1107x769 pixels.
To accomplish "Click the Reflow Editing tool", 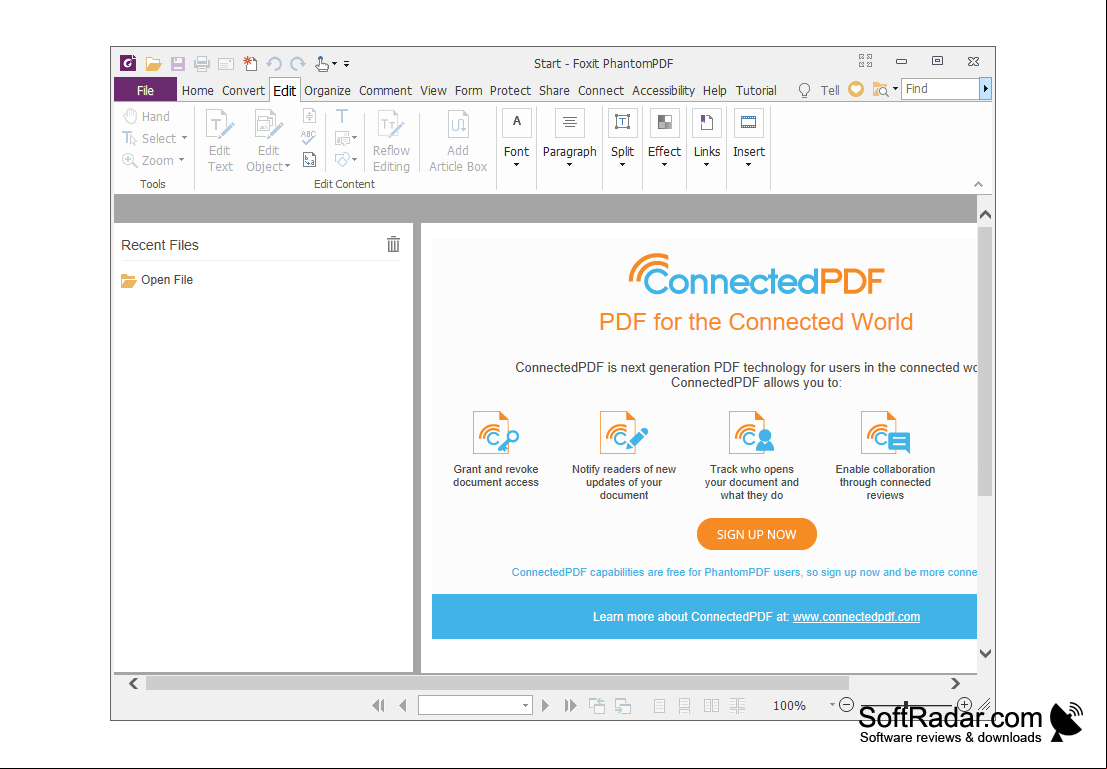I will coord(391,141).
